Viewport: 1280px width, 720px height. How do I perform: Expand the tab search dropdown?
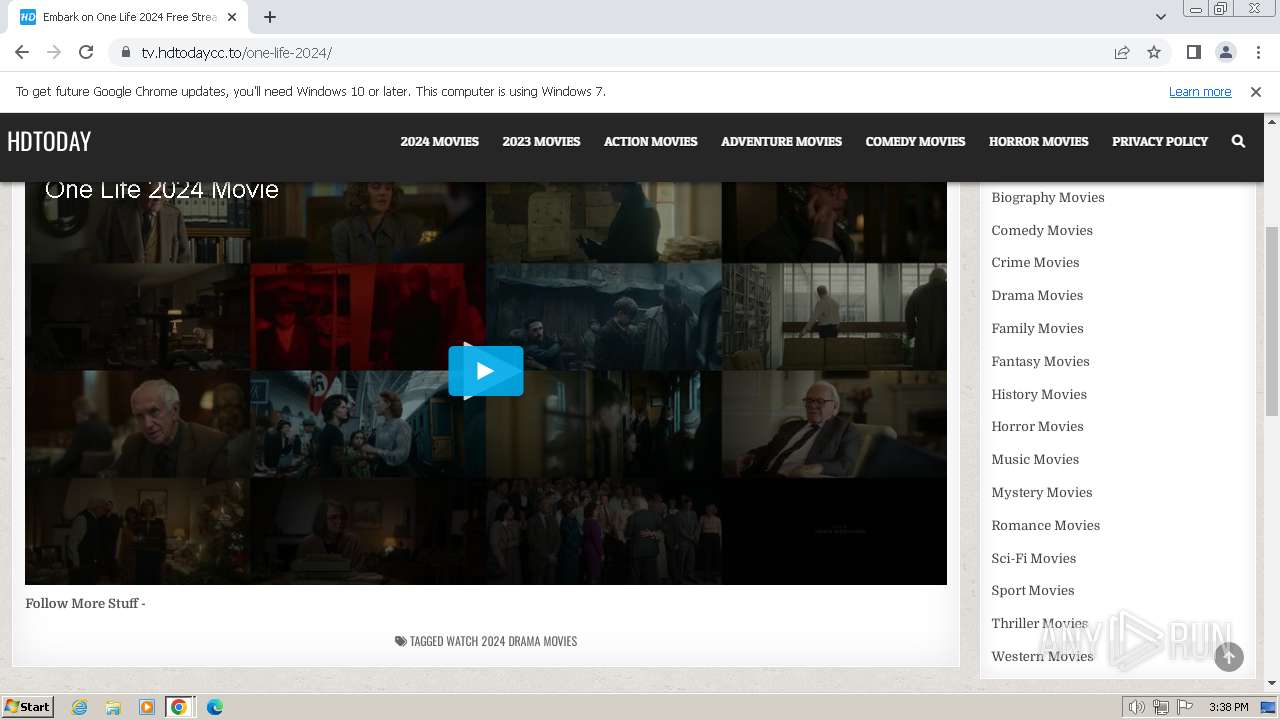pyautogui.click(x=1161, y=17)
